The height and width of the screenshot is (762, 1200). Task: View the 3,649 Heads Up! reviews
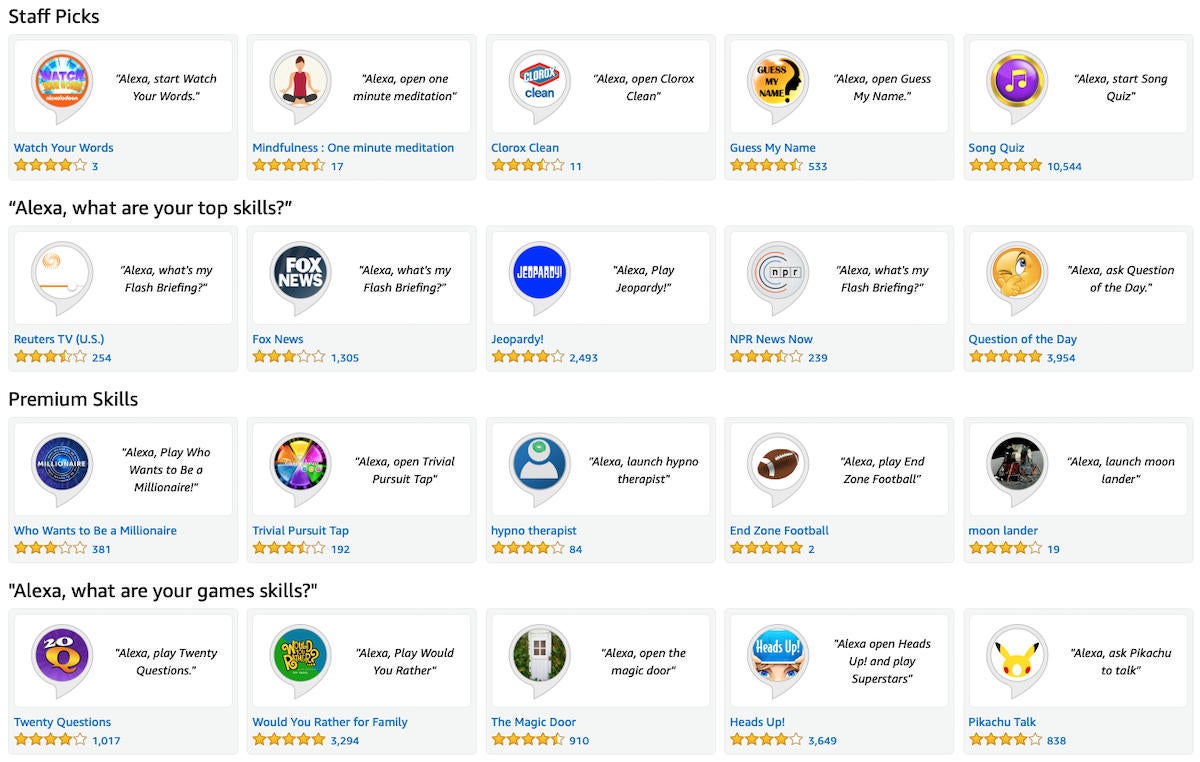pos(823,741)
